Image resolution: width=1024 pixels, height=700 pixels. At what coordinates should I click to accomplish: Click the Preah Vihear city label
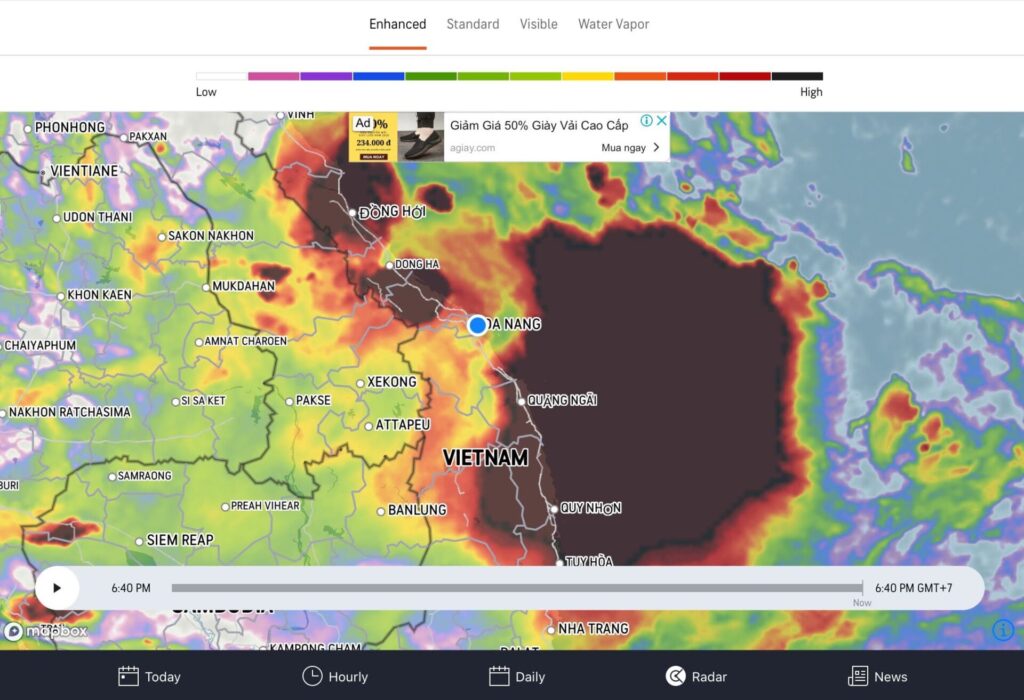pos(264,506)
